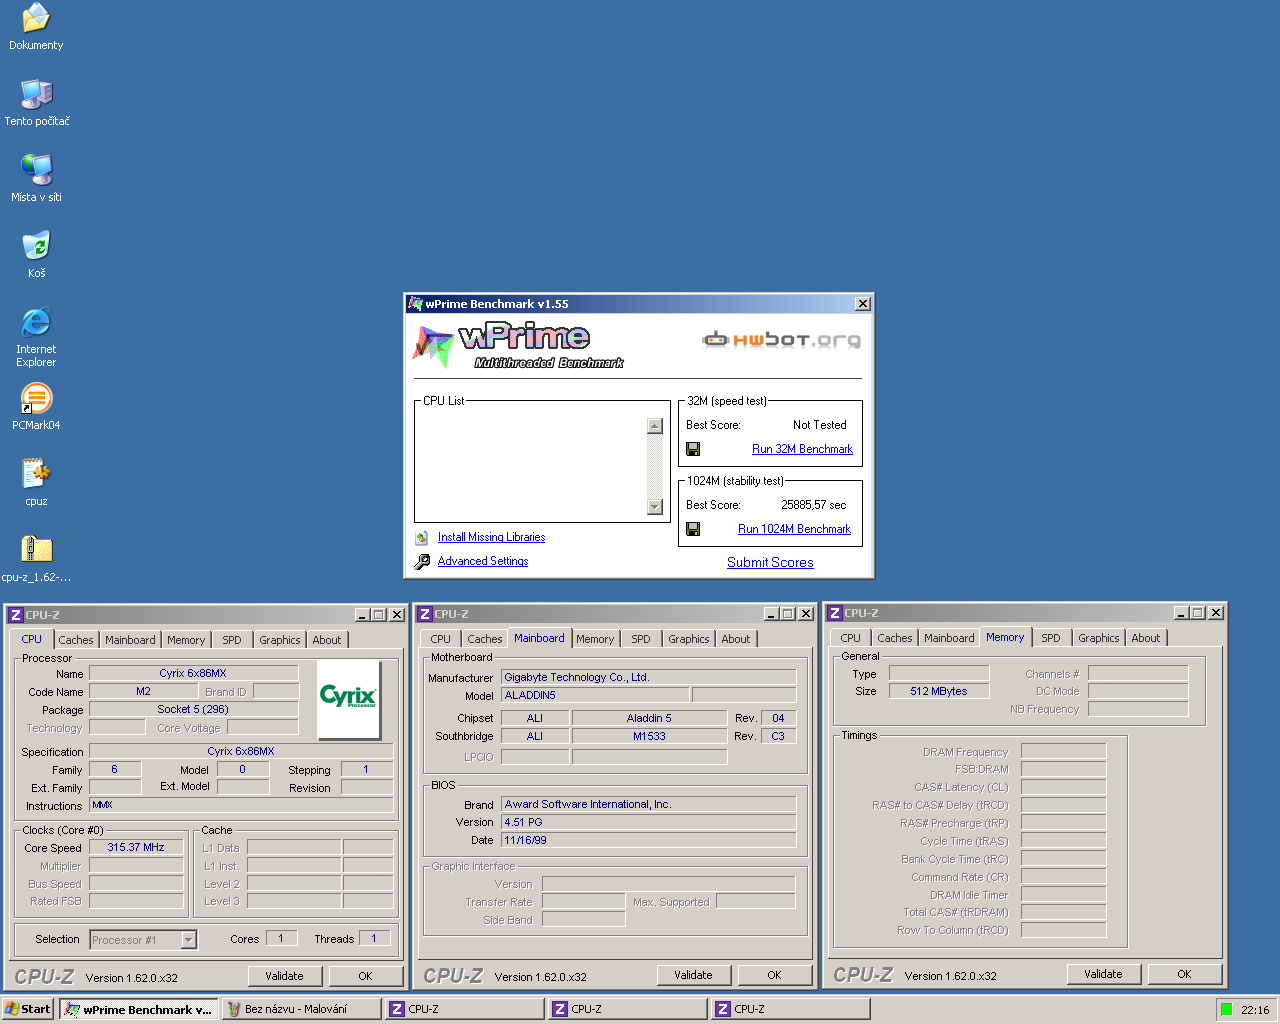The image size is (1280, 1024).
Task: Click the wPrime title bar icon
Action: (x=415, y=304)
